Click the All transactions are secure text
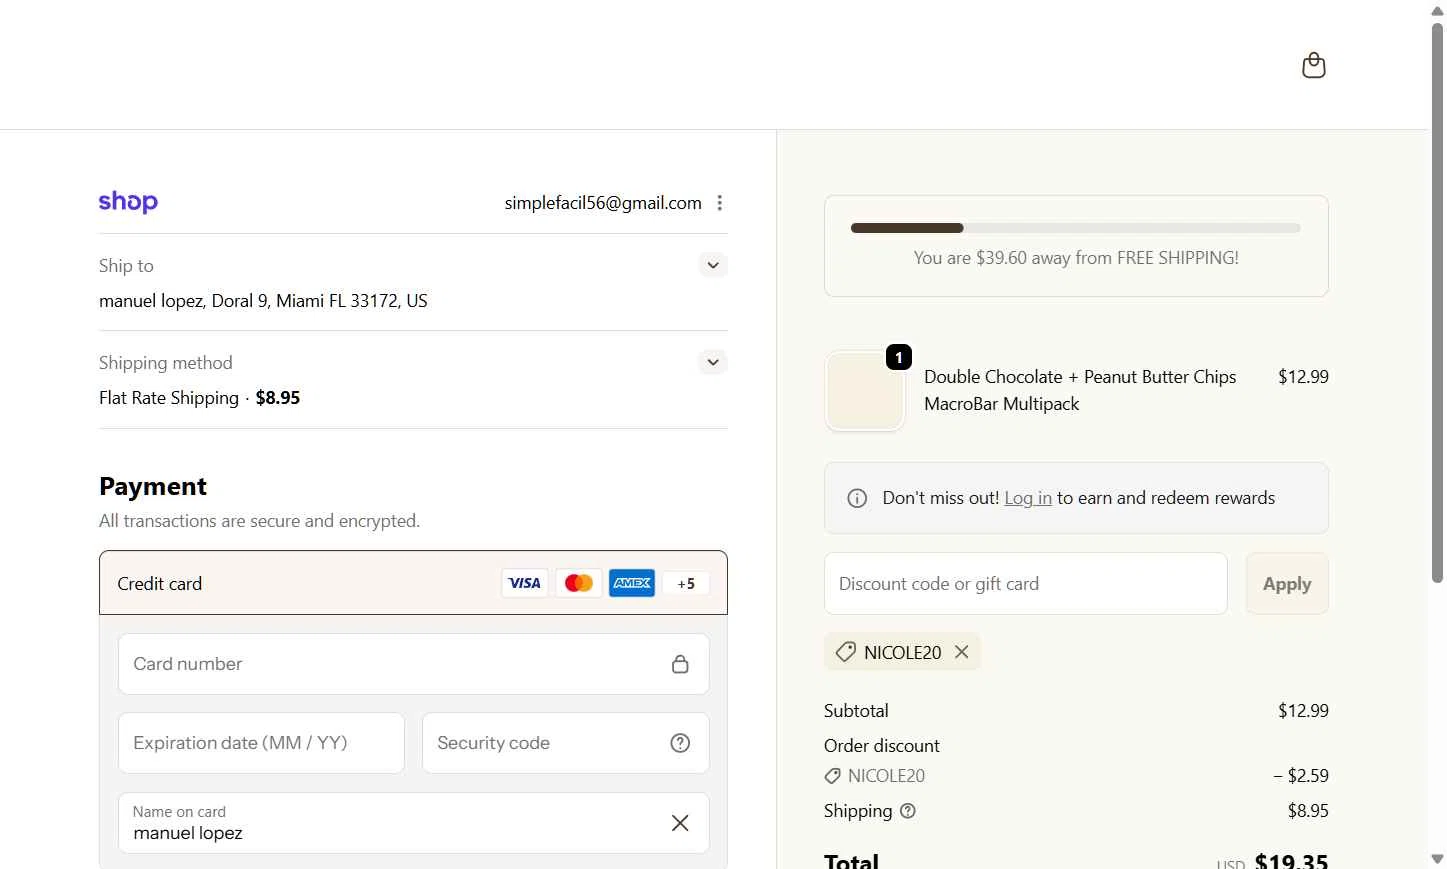 259,521
